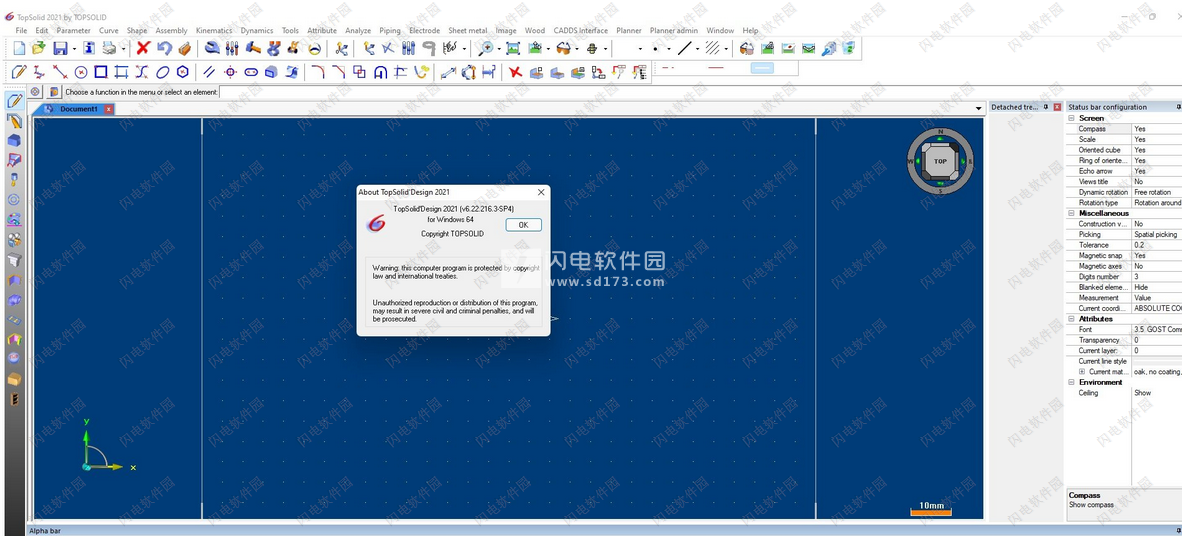Collapse the Miscellaneous section

[x=1071, y=213]
